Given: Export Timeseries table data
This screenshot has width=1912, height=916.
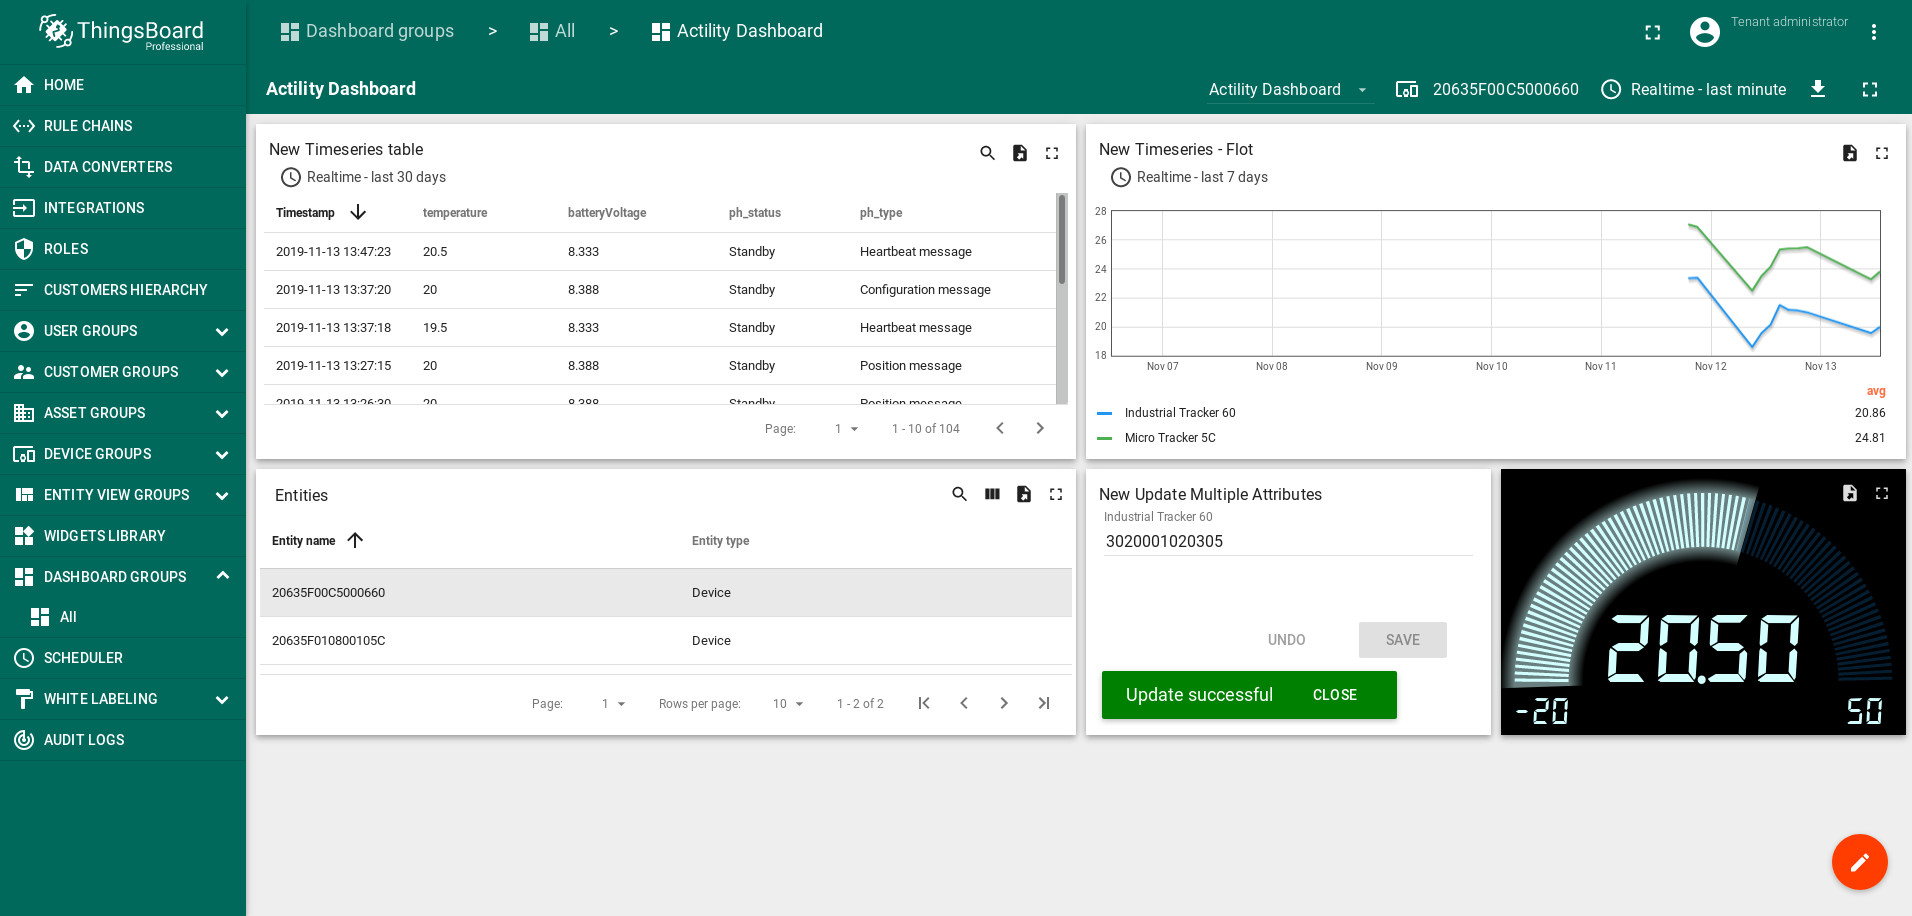Looking at the screenshot, I should (x=1020, y=153).
